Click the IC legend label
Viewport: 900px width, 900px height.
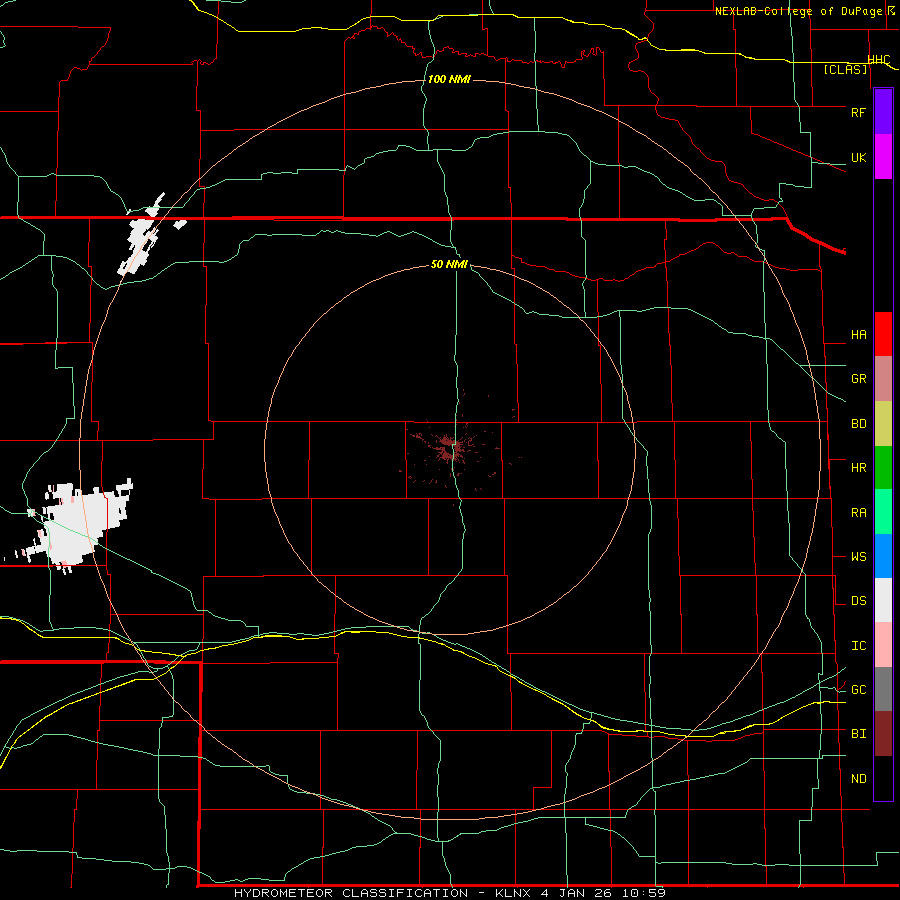(x=859, y=646)
